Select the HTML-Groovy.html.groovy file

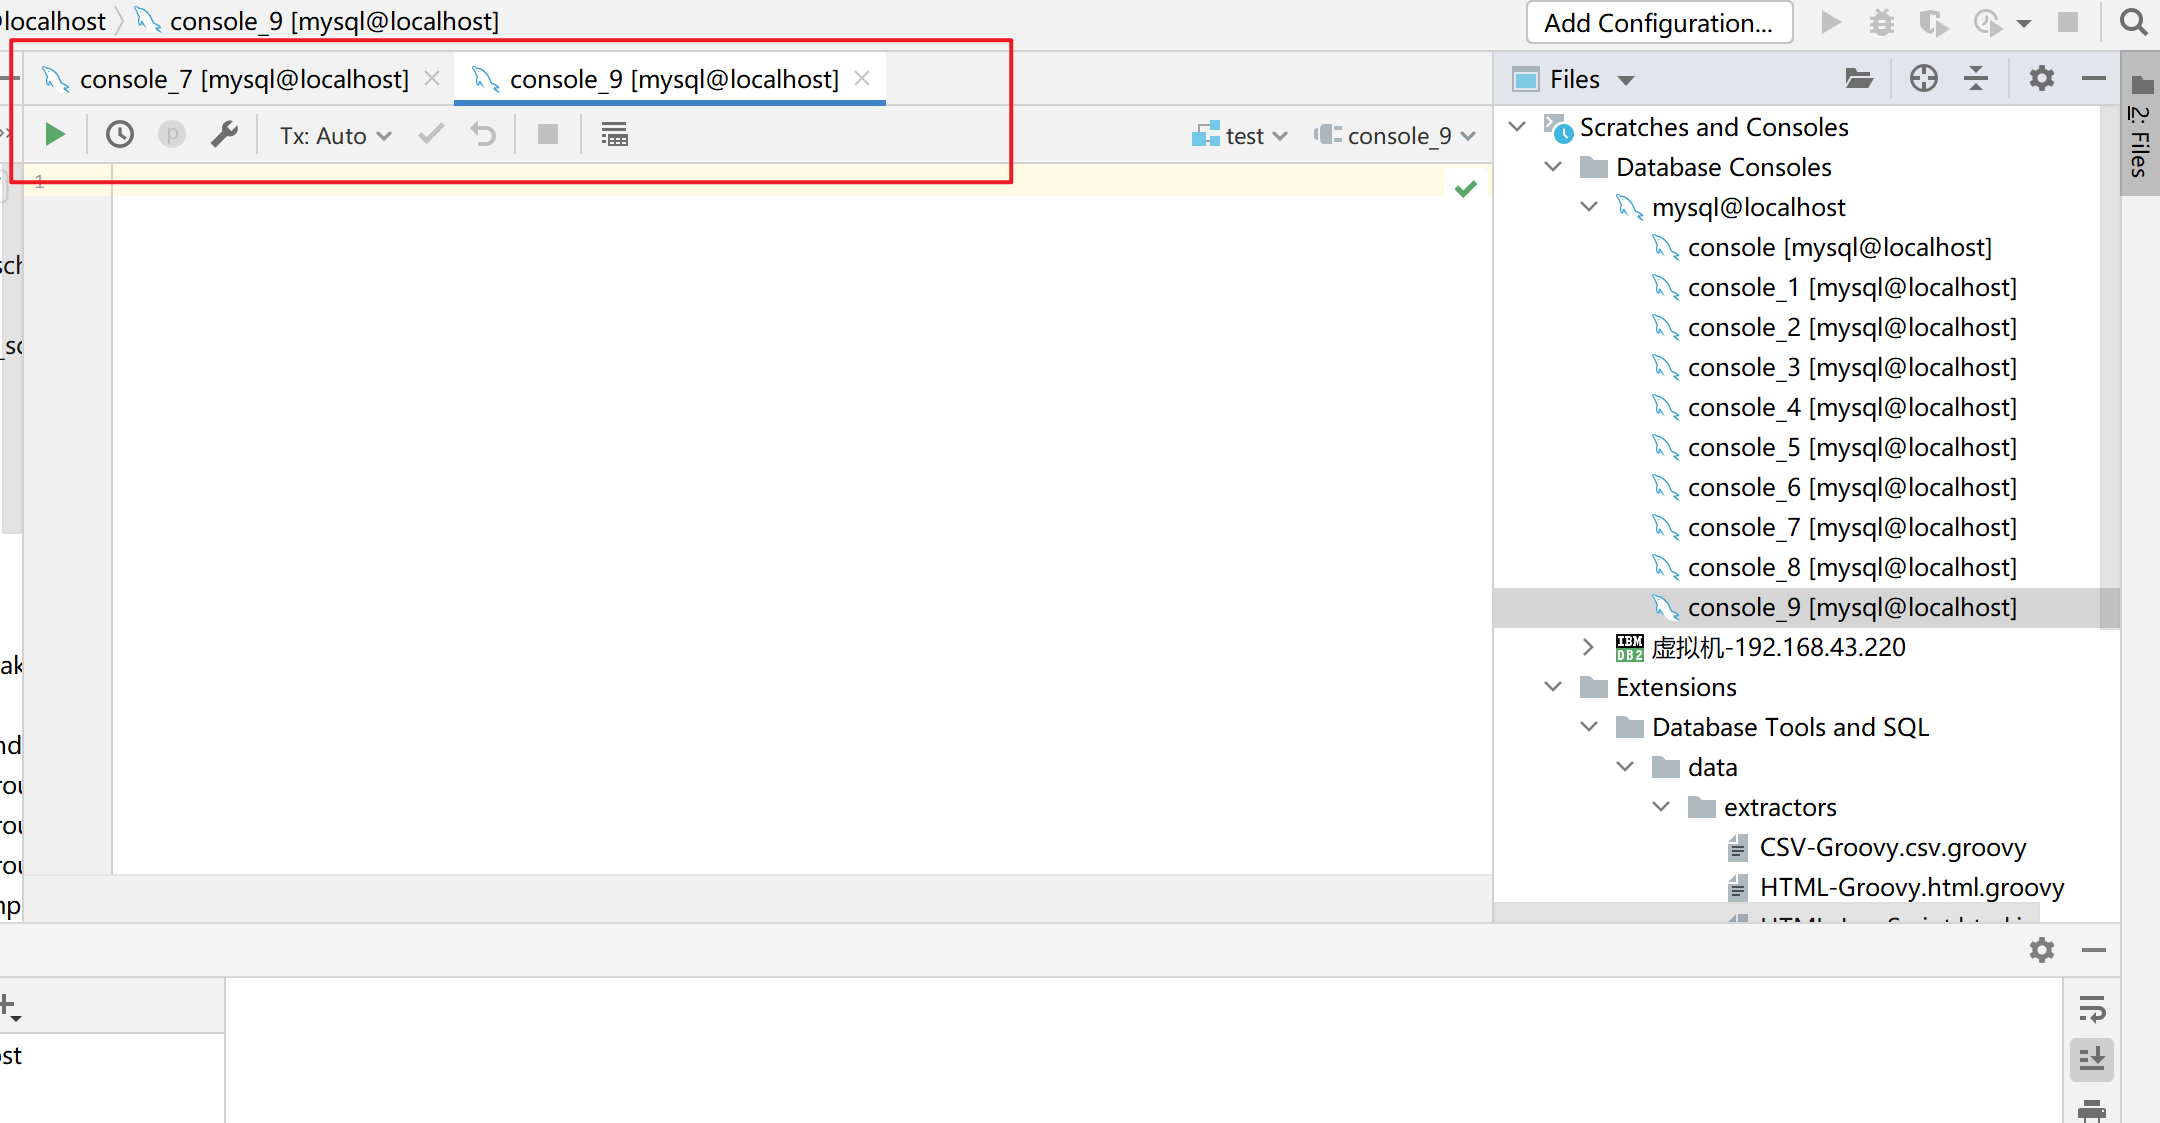pyautogui.click(x=1806, y=887)
